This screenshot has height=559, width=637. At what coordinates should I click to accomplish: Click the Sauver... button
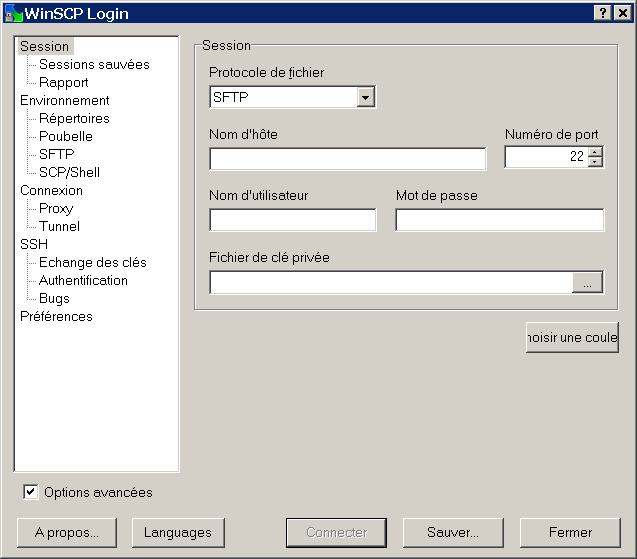pyautogui.click(x=452, y=532)
